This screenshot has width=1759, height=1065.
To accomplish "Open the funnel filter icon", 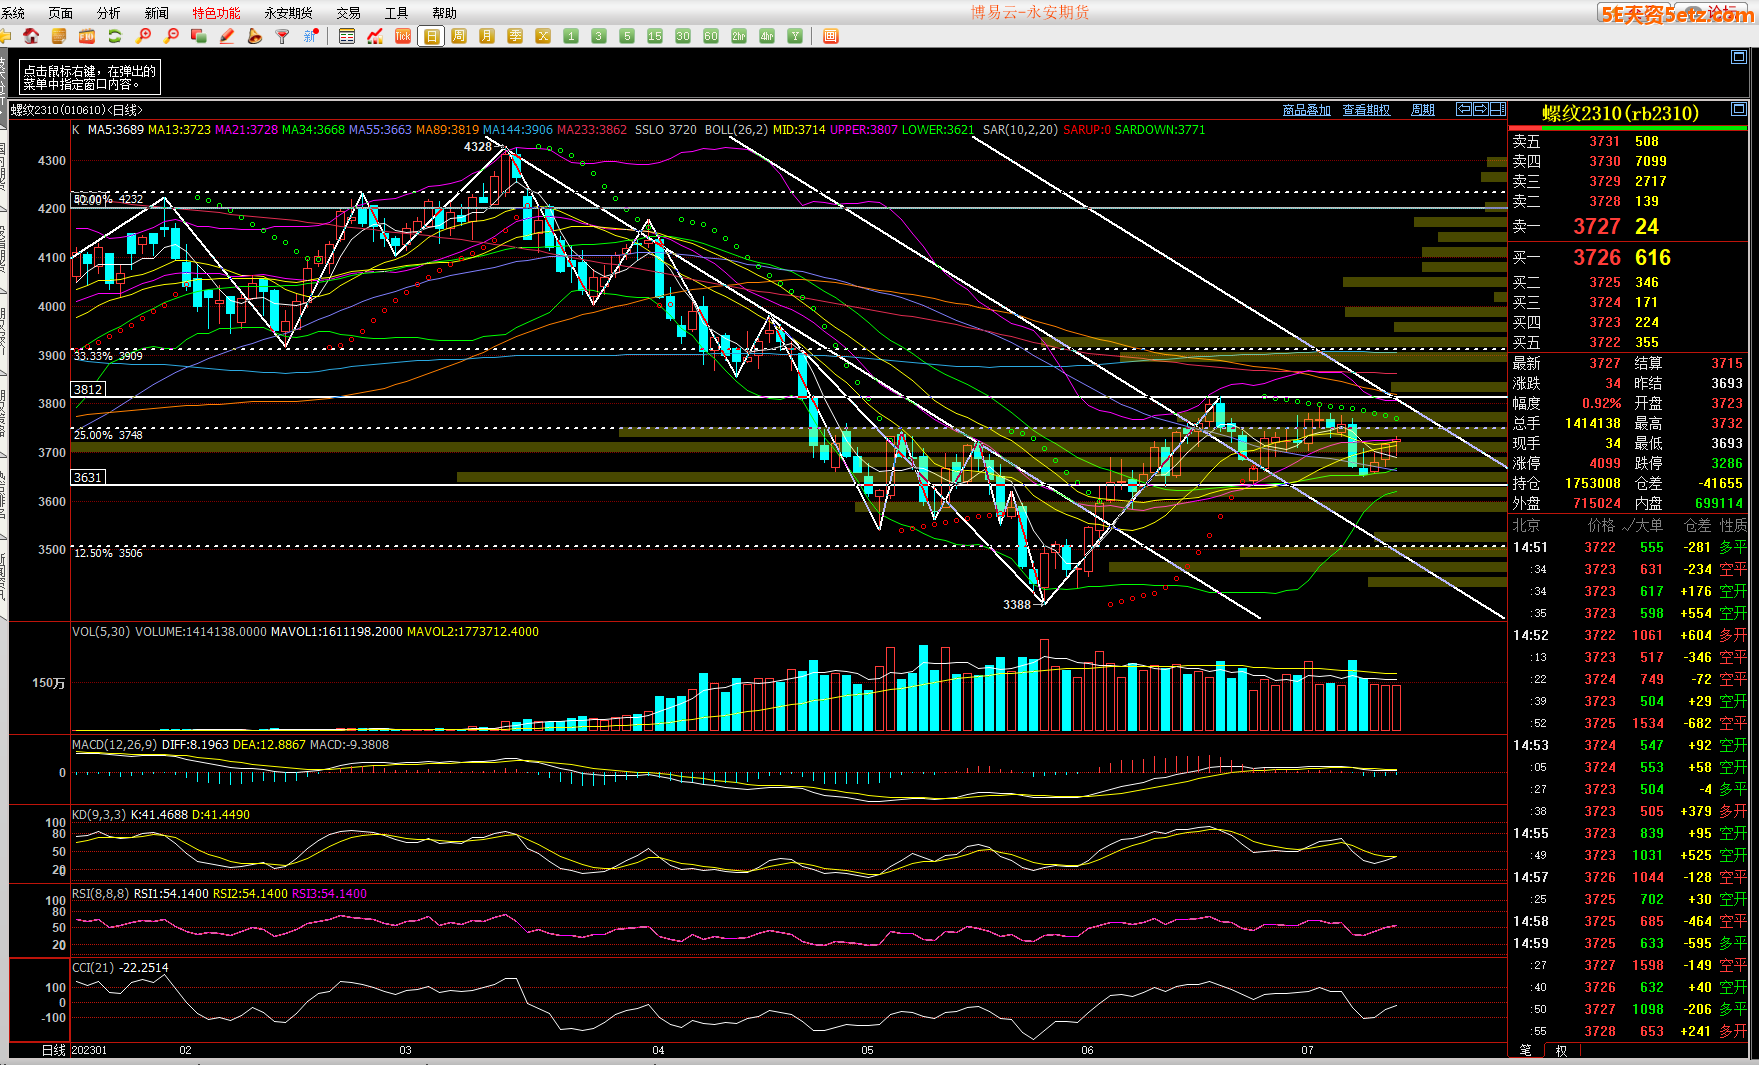I will (283, 36).
